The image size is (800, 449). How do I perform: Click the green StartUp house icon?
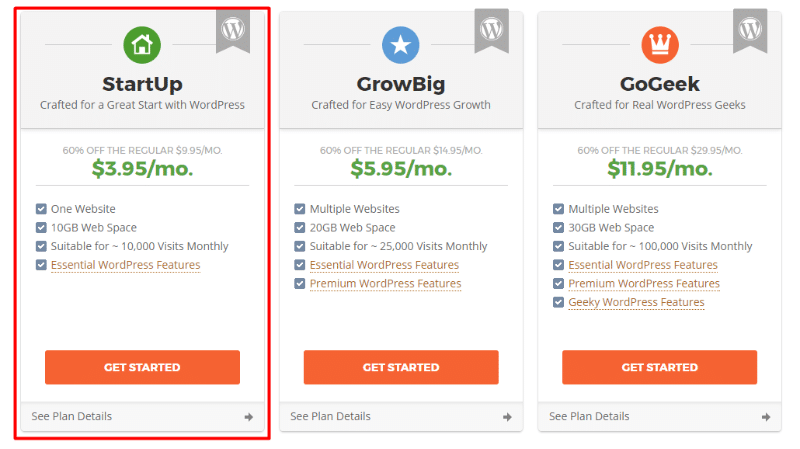click(142, 45)
